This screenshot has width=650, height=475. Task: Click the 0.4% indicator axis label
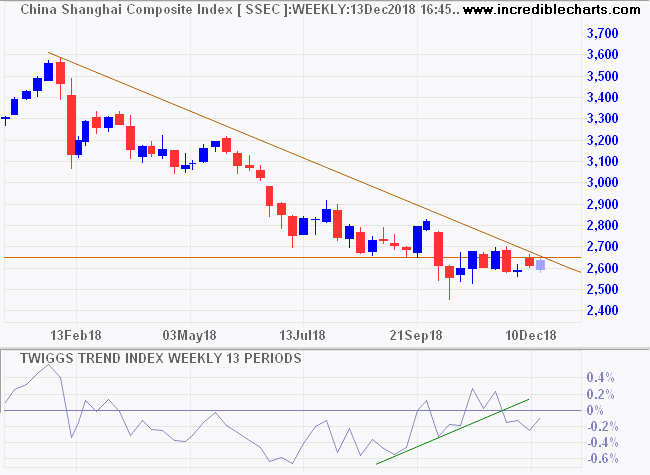[x=600, y=378]
